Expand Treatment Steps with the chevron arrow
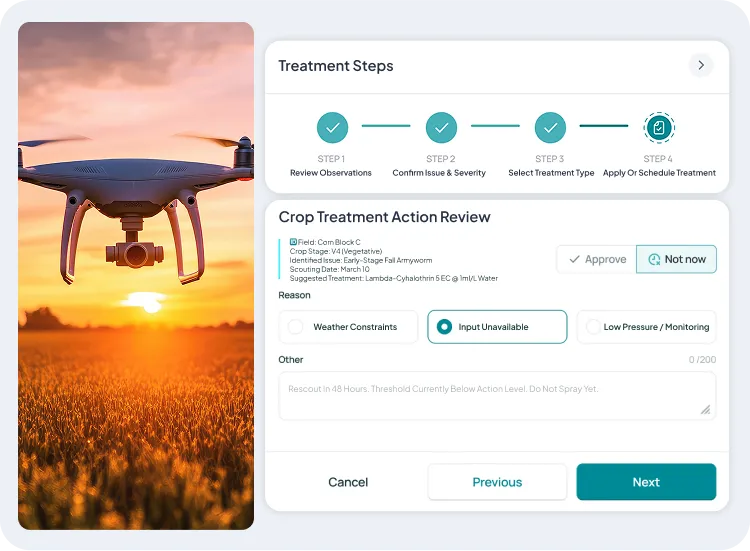The height and width of the screenshot is (551, 750). click(701, 65)
